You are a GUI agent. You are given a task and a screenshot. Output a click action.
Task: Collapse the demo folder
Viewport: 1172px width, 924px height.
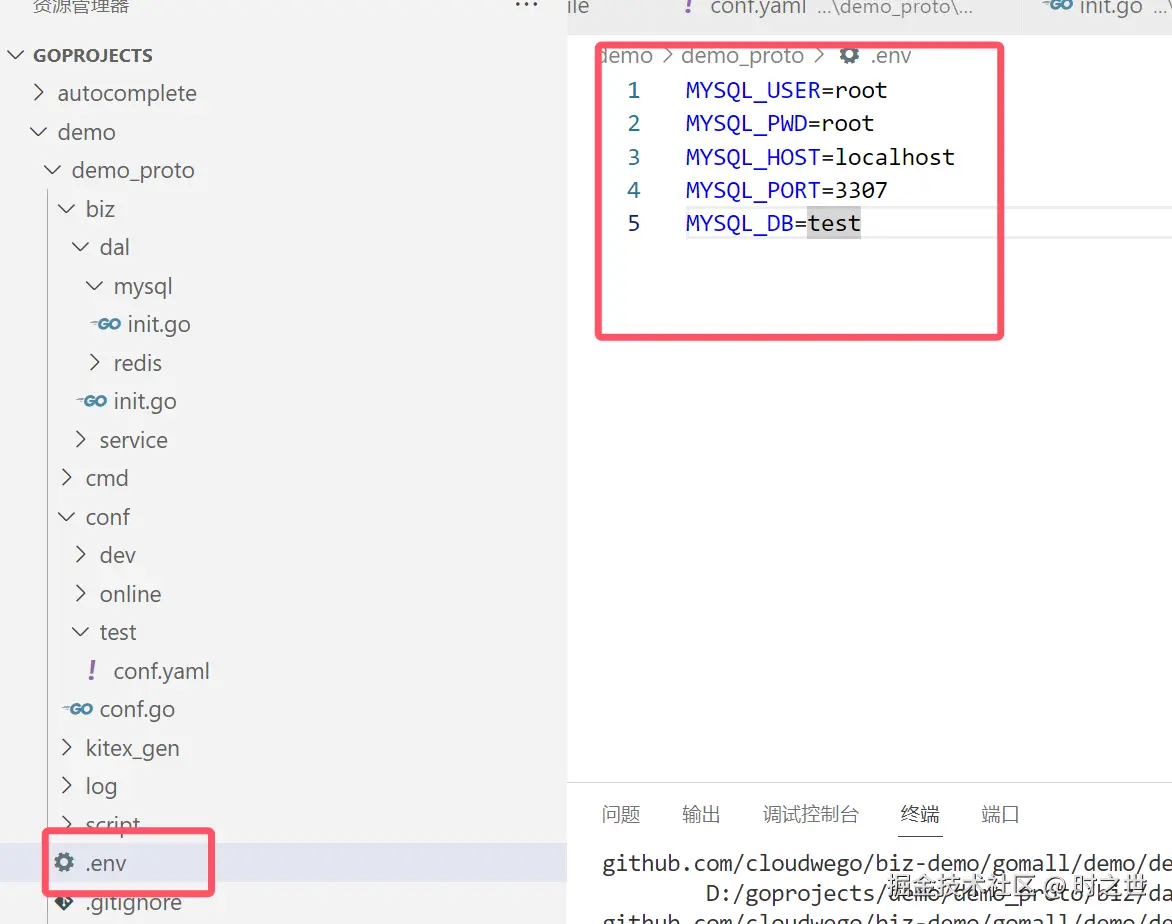(x=38, y=132)
